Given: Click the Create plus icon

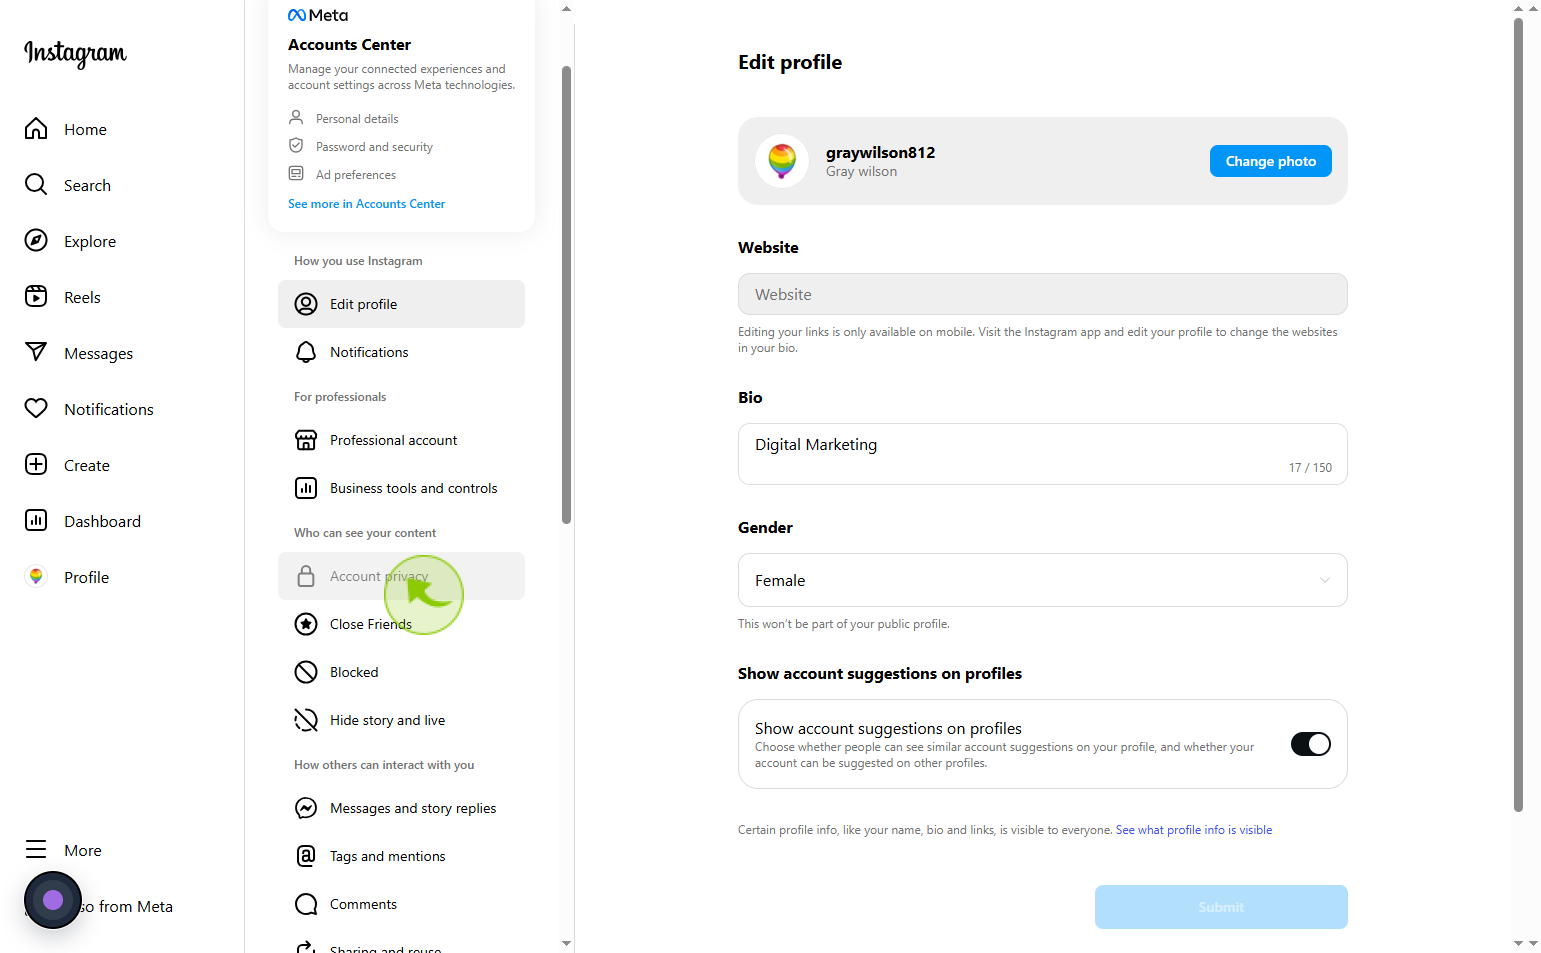Looking at the screenshot, I should coord(36,464).
